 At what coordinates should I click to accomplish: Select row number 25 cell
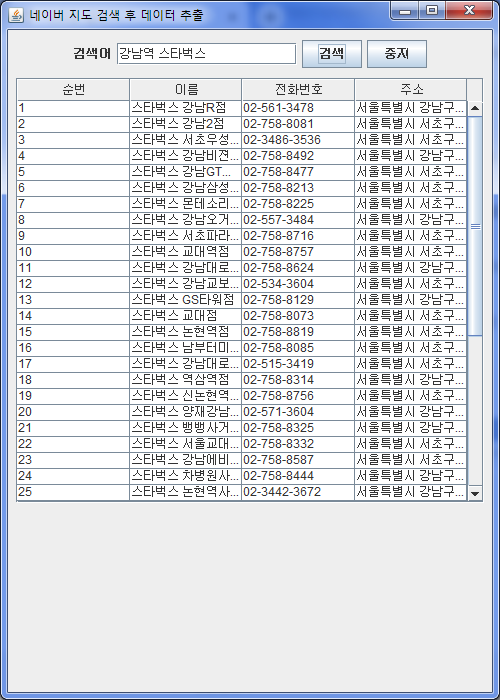tap(73, 492)
